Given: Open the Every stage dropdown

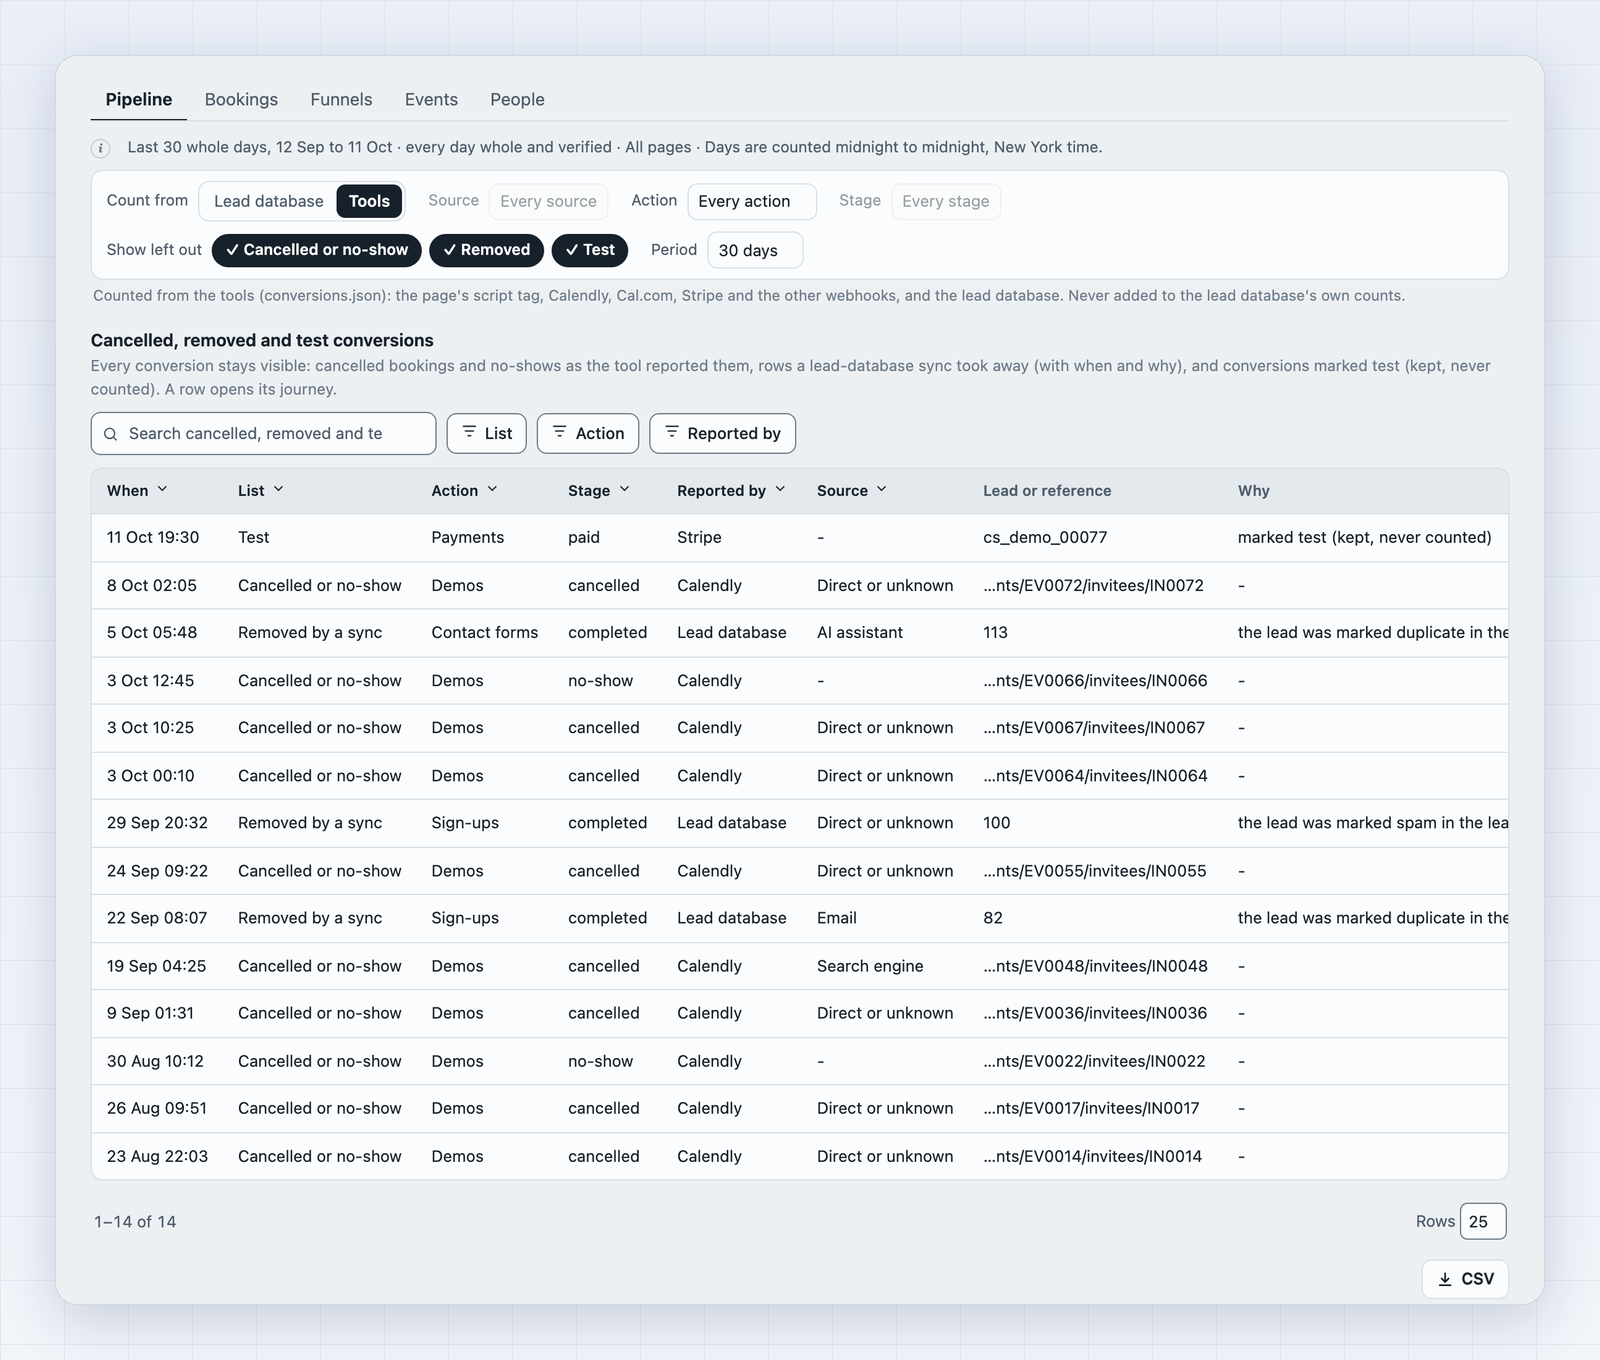Looking at the screenshot, I should 946,201.
